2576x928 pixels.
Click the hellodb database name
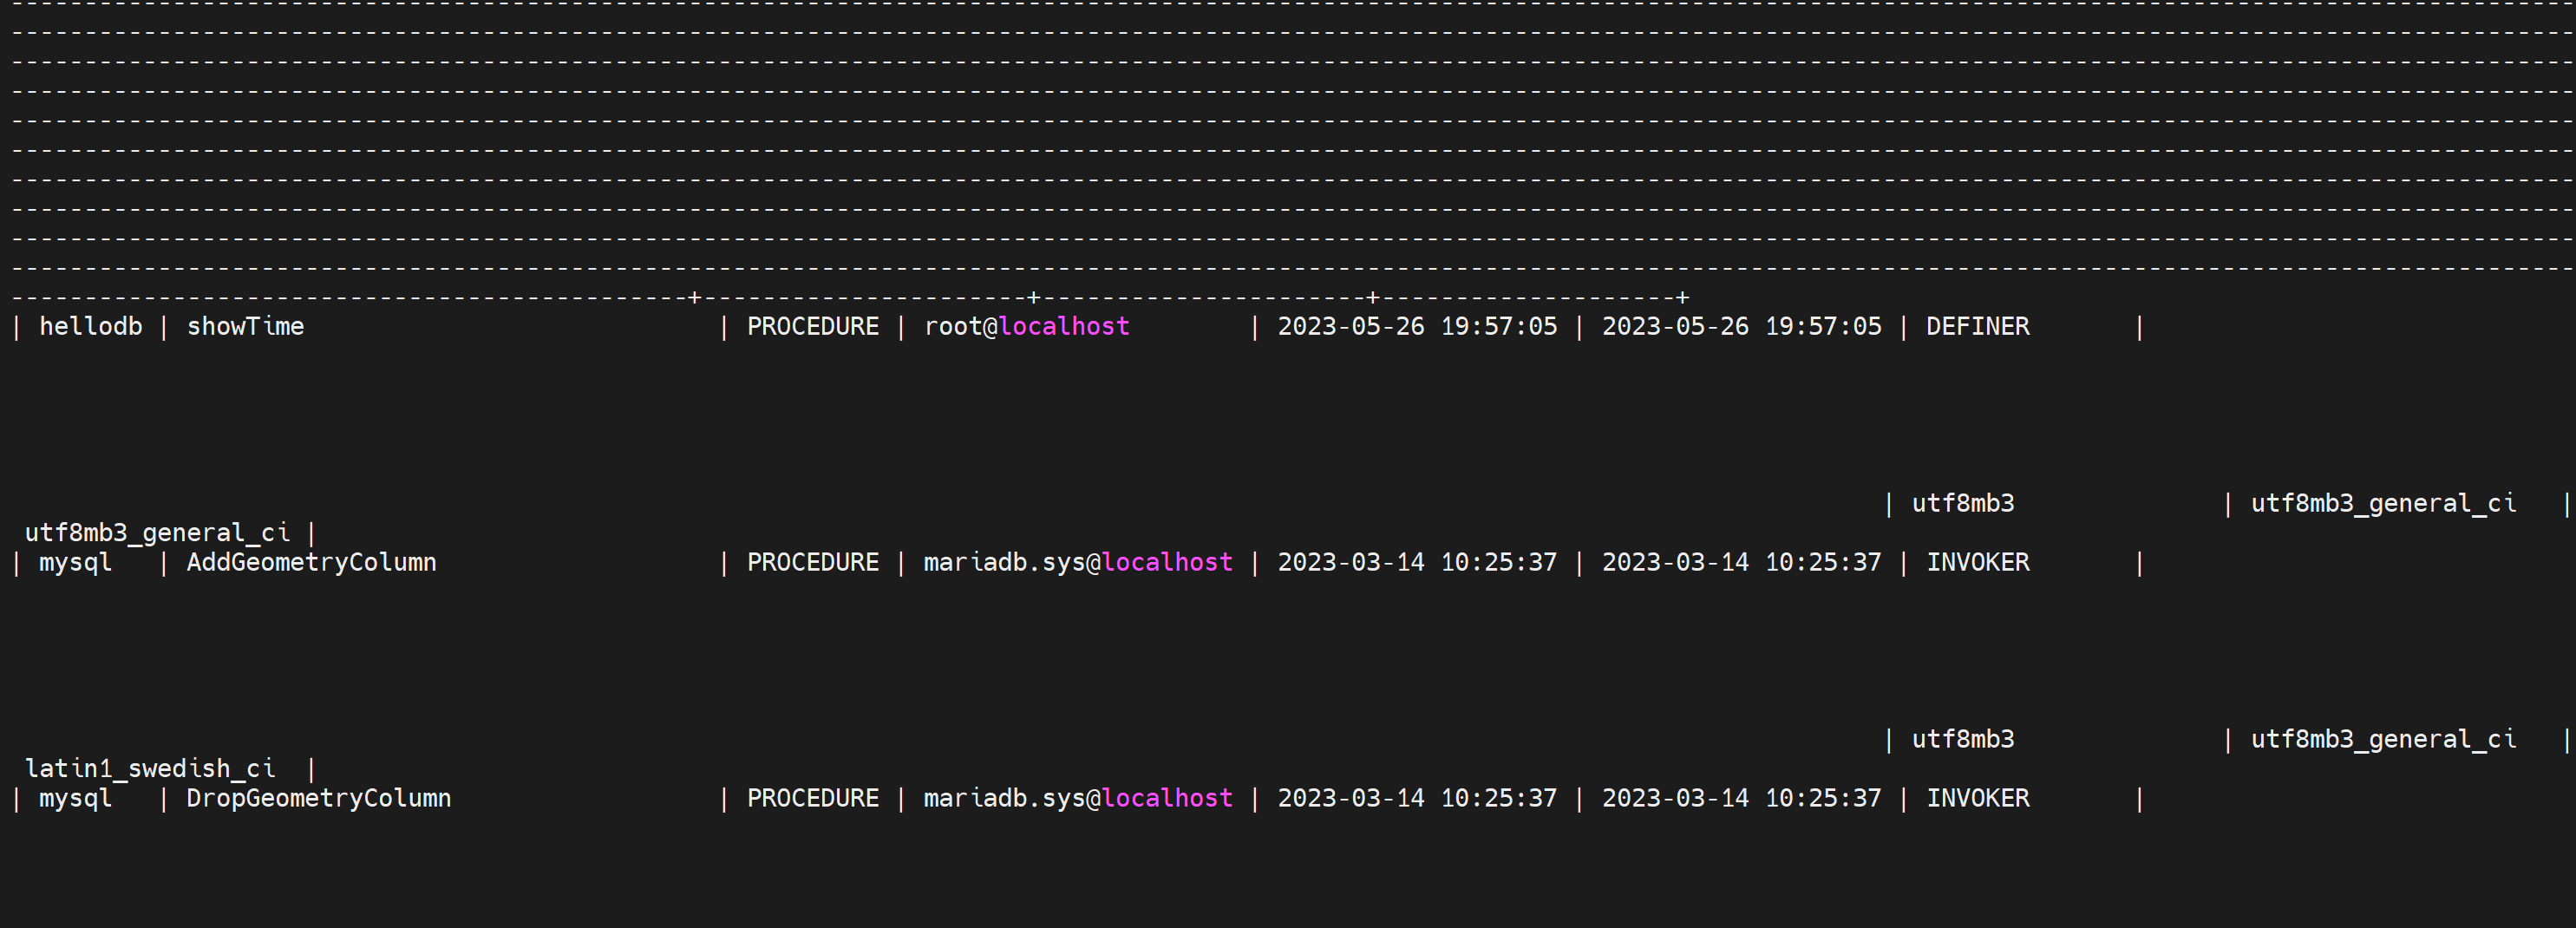coord(90,327)
